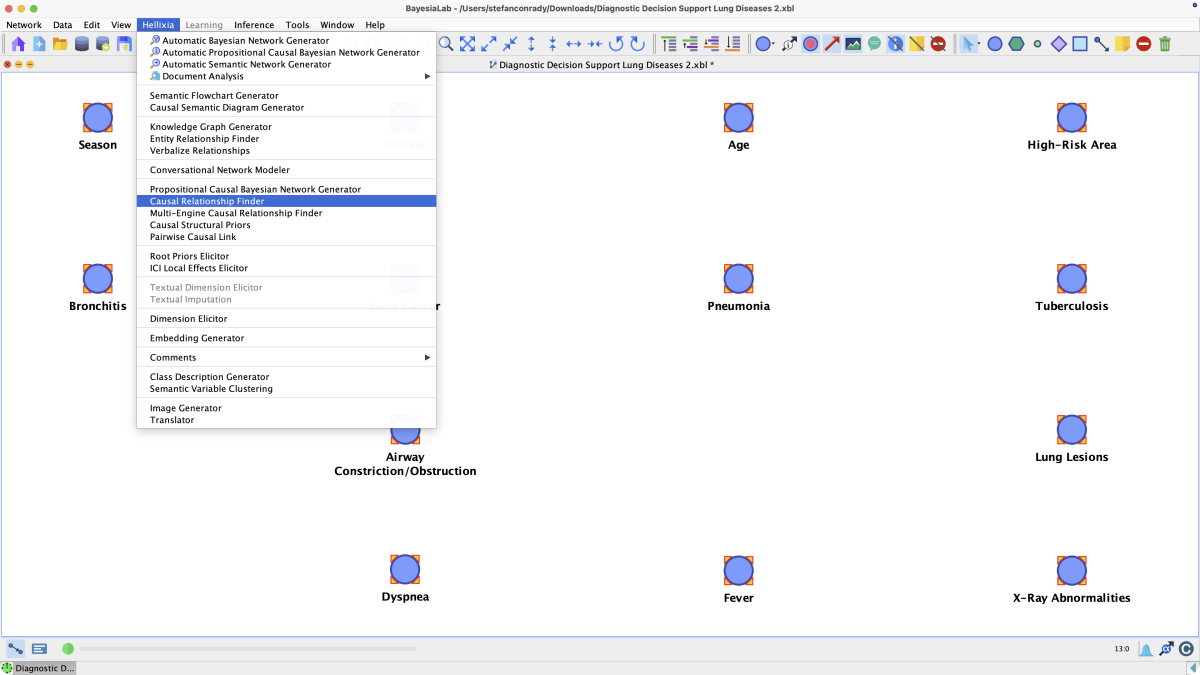The width and height of the screenshot is (1200, 675).
Task: Click the magnifying glass zoom icon
Action: pos(446,44)
